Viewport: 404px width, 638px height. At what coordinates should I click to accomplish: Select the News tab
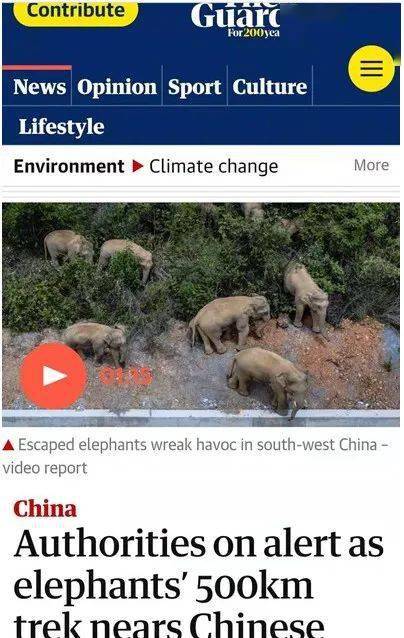coord(39,87)
